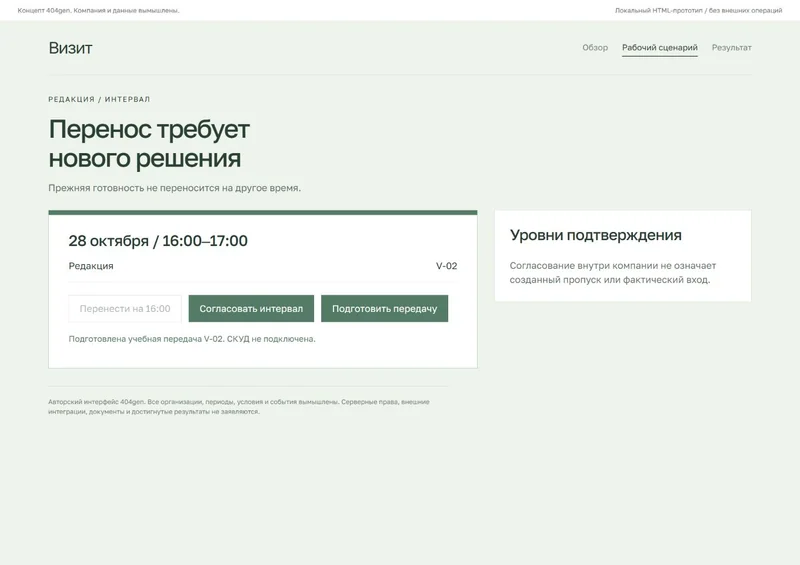Click the footer Авторский интерфейс 404gen text
The width and height of the screenshot is (800, 565).
[239, 407]
